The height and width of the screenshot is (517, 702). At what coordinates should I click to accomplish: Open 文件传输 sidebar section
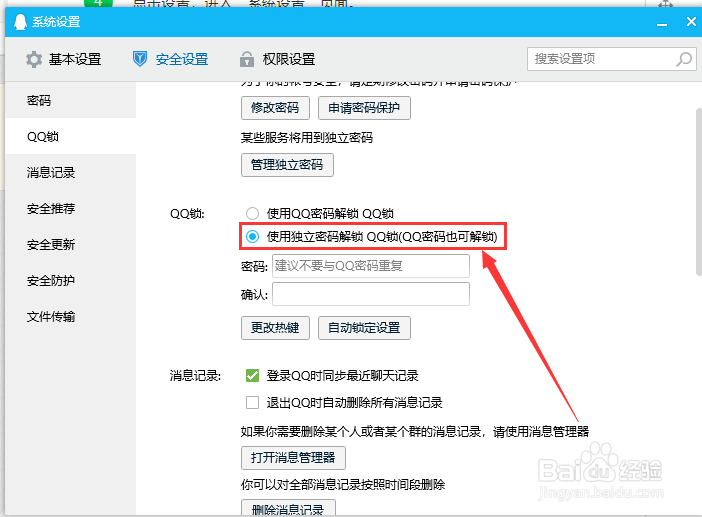pyautogui.click(x=71, y=316)
